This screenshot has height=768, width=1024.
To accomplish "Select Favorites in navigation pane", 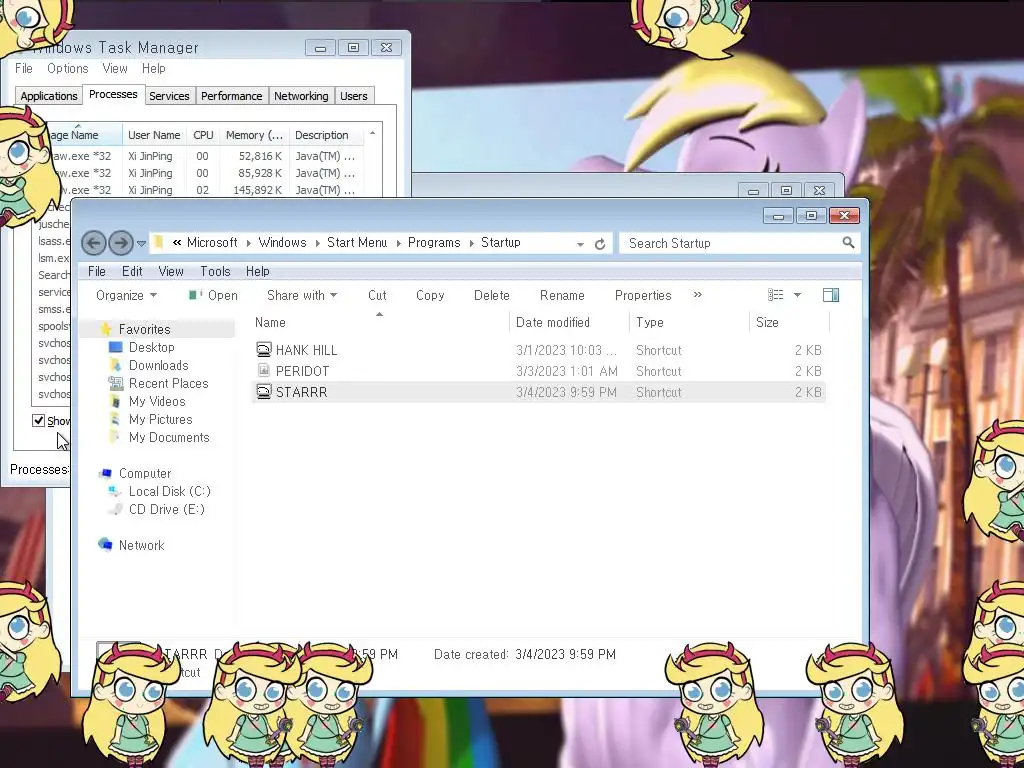I will pos(144,329).
